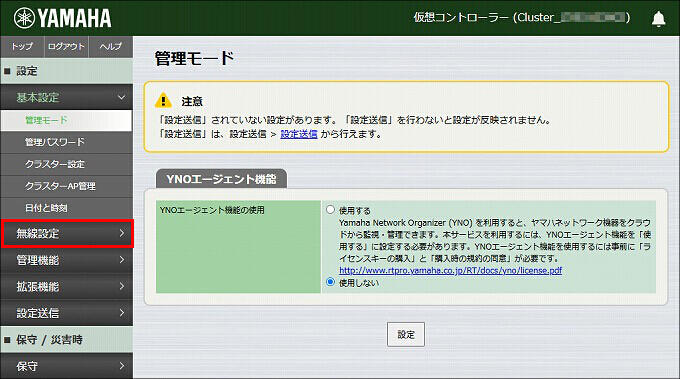Select the 使用しない radio button
The width and height of the screenshot is (680, 379).
(330, 282)
